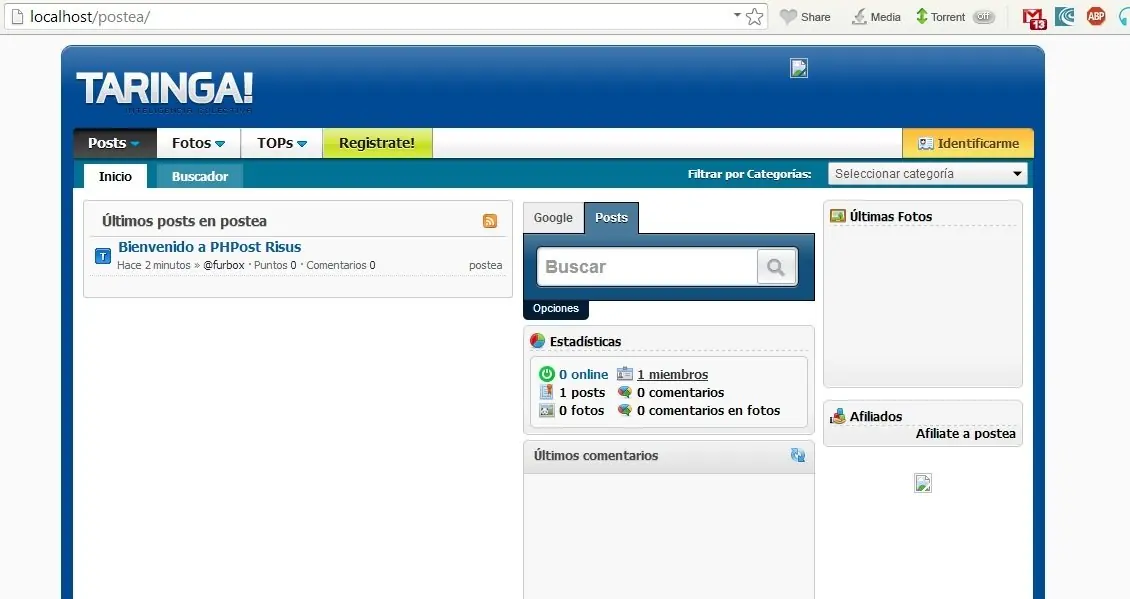Click the comment icon beside comentarios en fotos
This screenshot has width=1130, height=599.
coord(625,410)
